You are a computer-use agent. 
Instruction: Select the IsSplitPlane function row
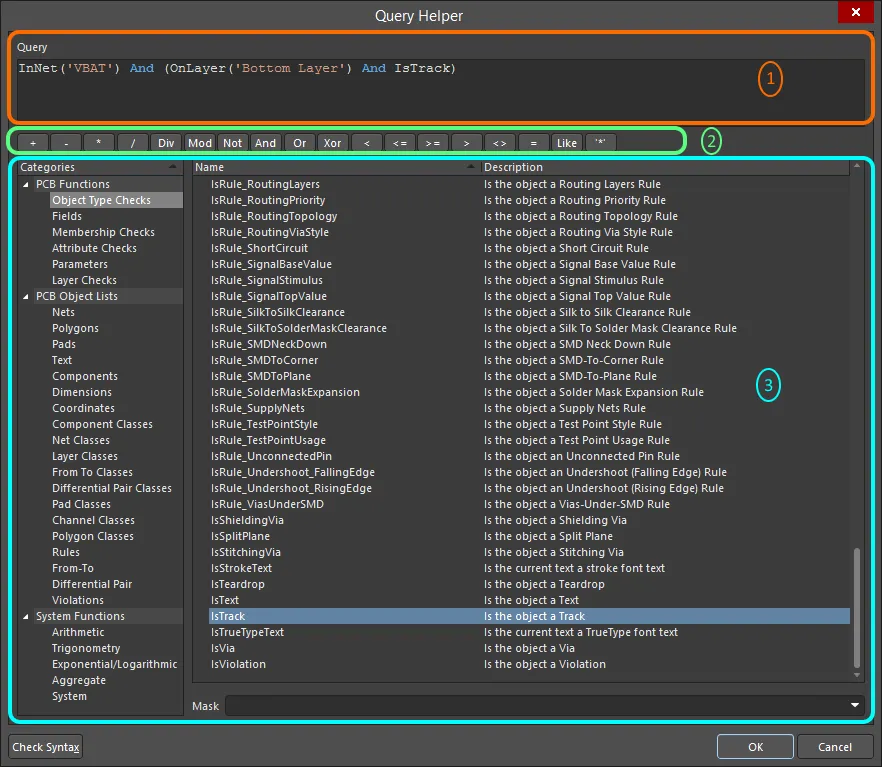click(529, 536)
